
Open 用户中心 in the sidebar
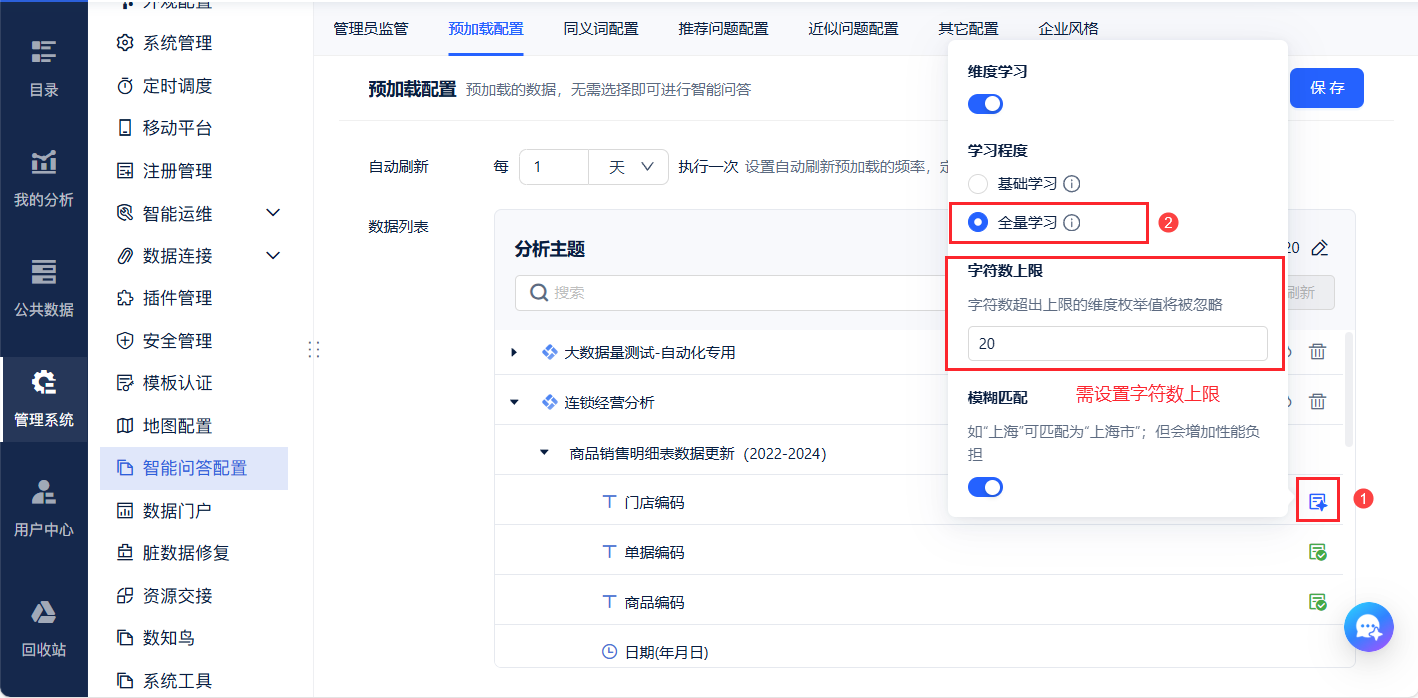tap(43, 508)
